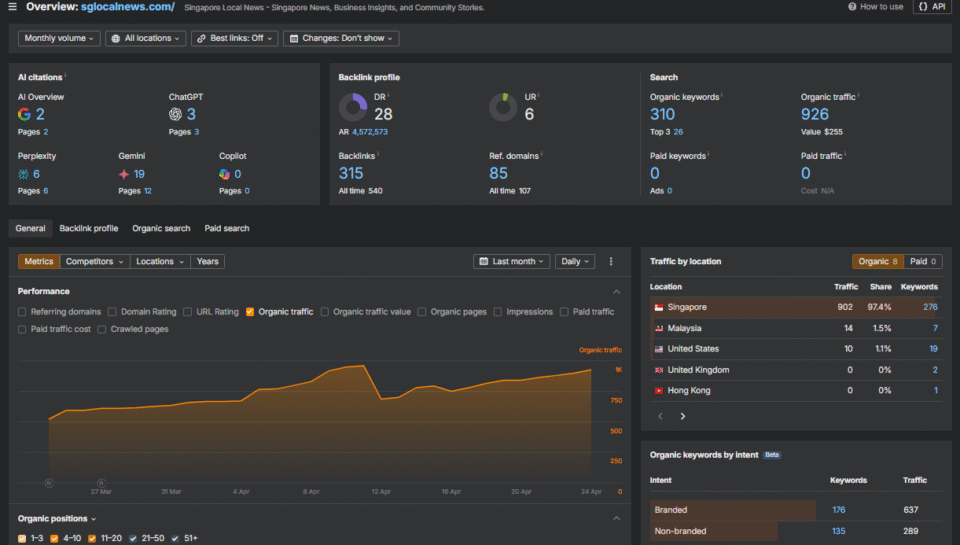Enable the Paid traffic checkbox

click(564, 312)
